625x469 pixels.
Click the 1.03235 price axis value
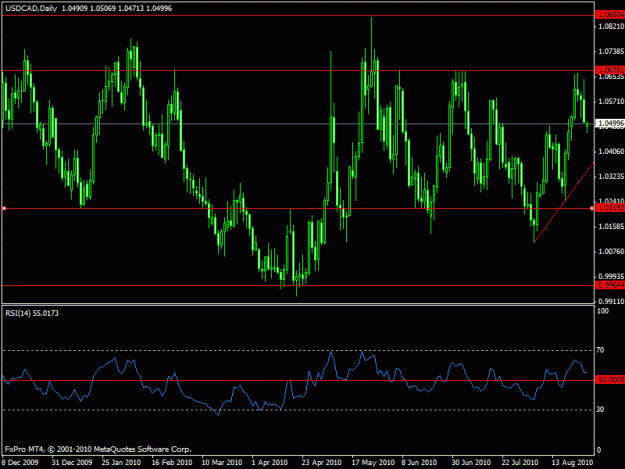tap(611, 176)
